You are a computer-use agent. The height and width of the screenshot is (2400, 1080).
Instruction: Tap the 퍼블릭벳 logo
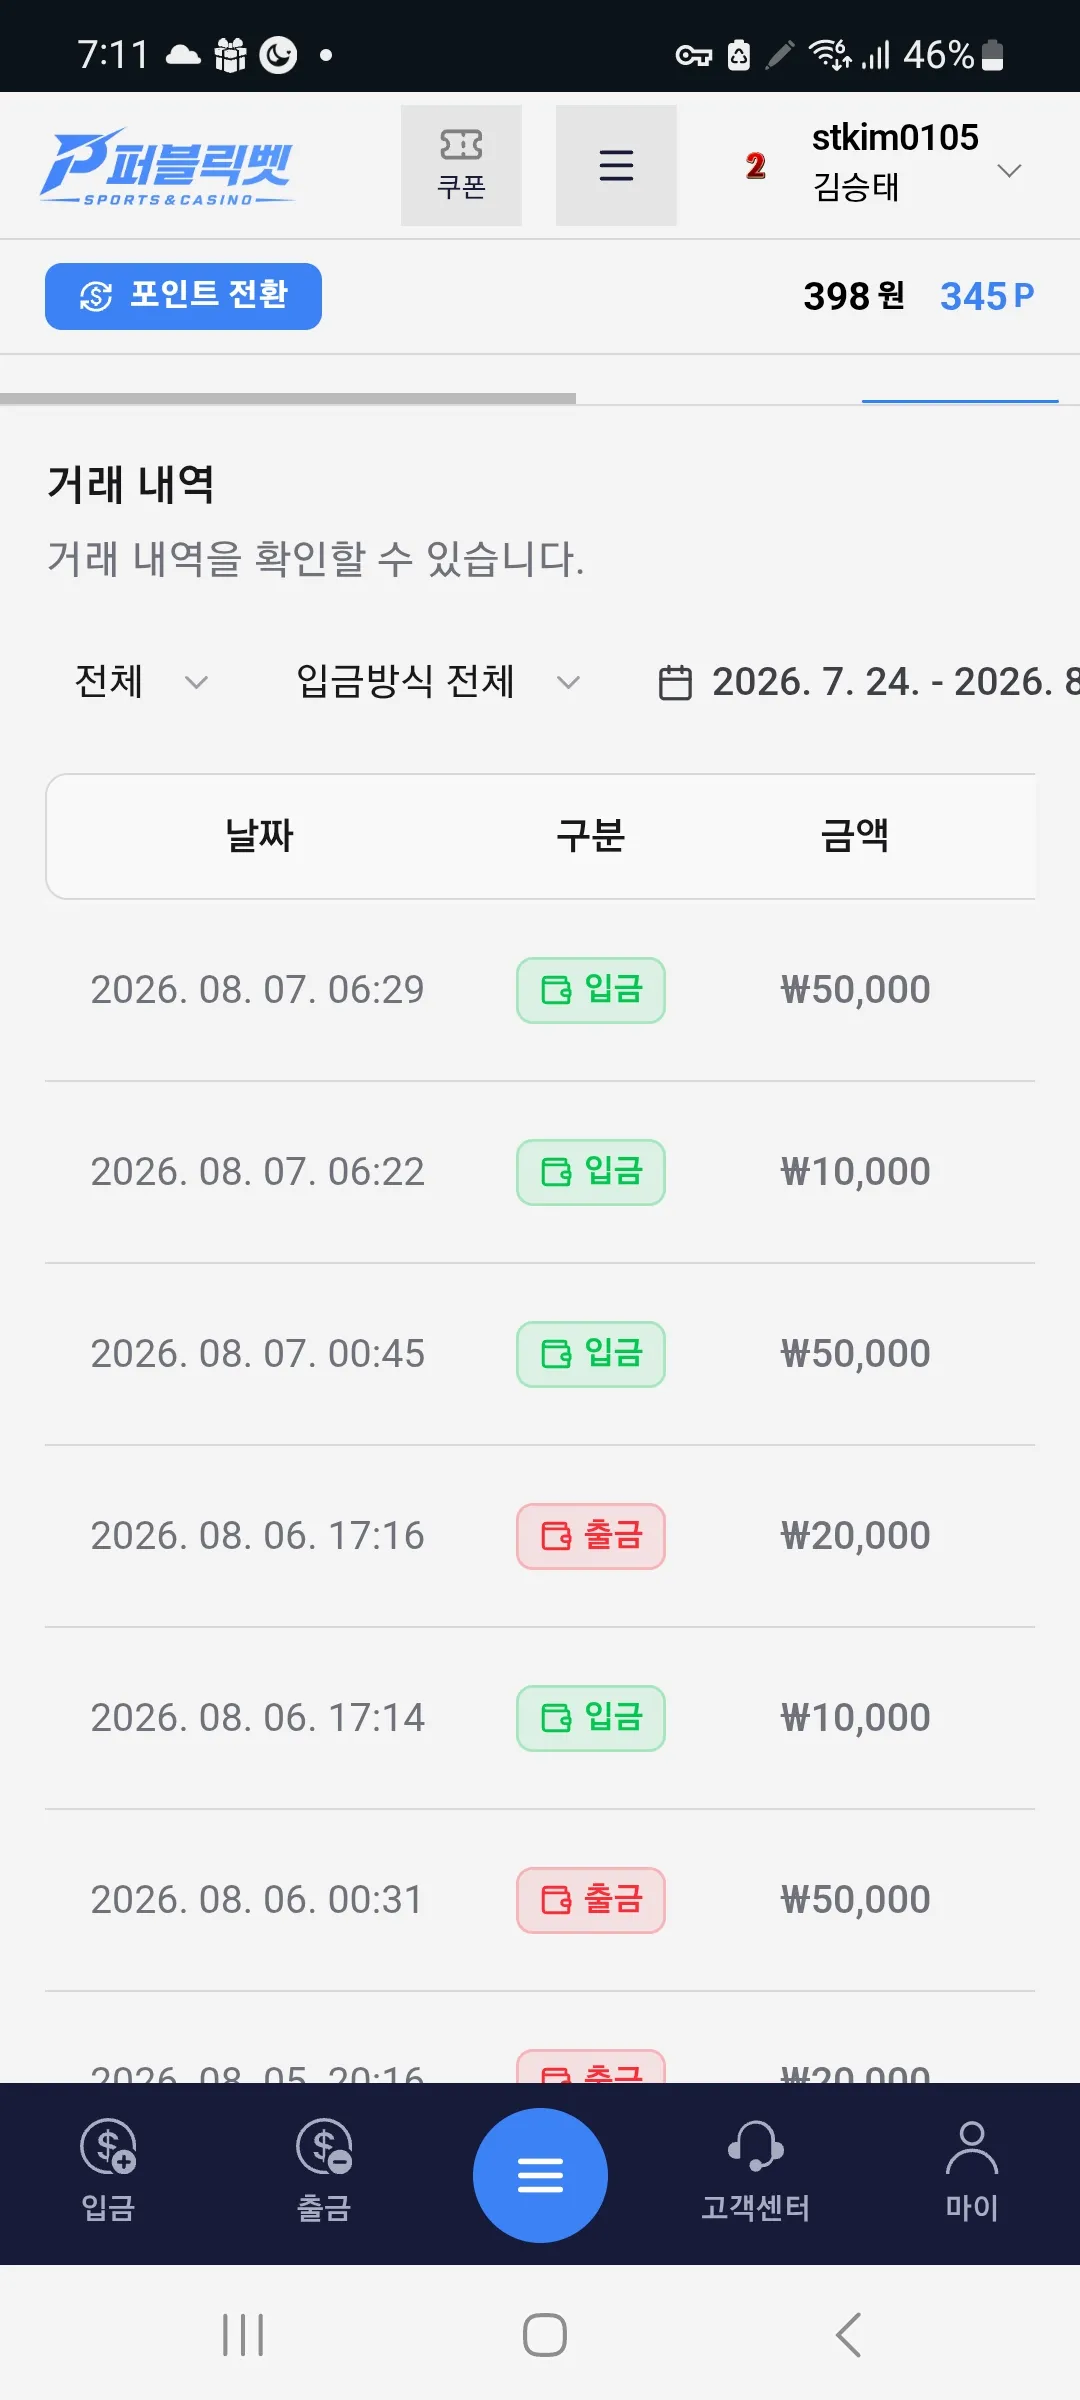coord(167,166)
